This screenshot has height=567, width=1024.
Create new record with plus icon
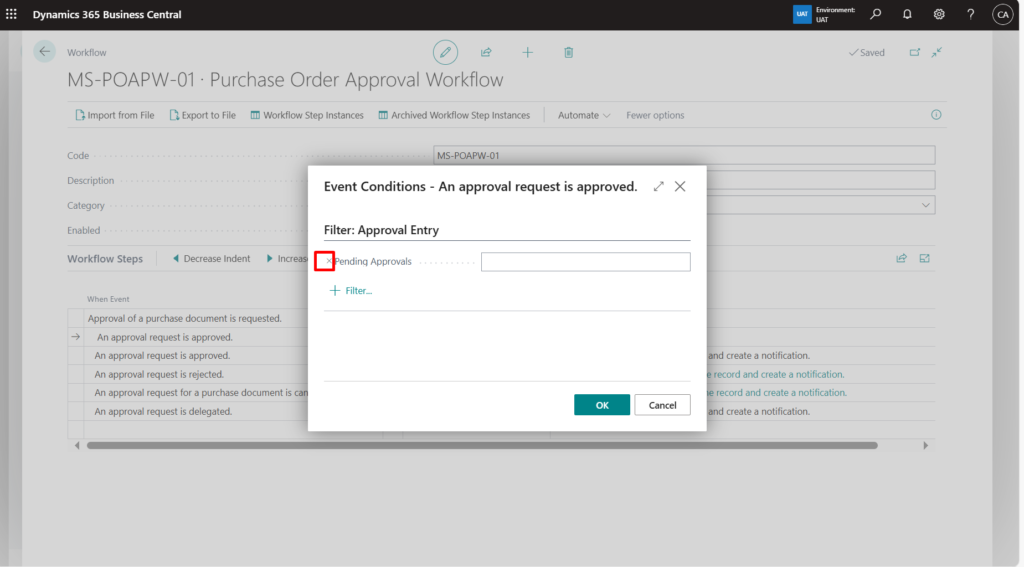coord(528,52)
